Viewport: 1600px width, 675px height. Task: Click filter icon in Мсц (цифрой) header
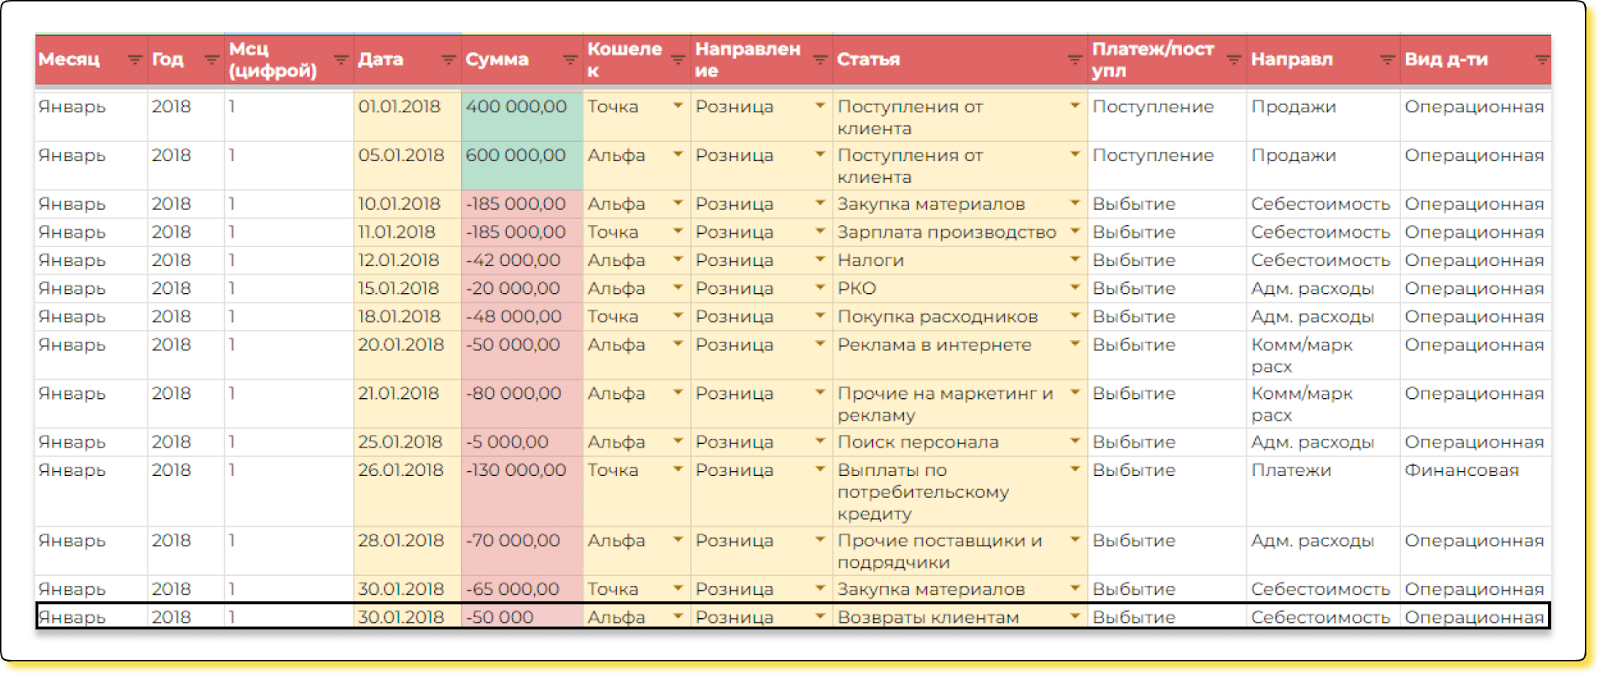[x=341, y=60]
